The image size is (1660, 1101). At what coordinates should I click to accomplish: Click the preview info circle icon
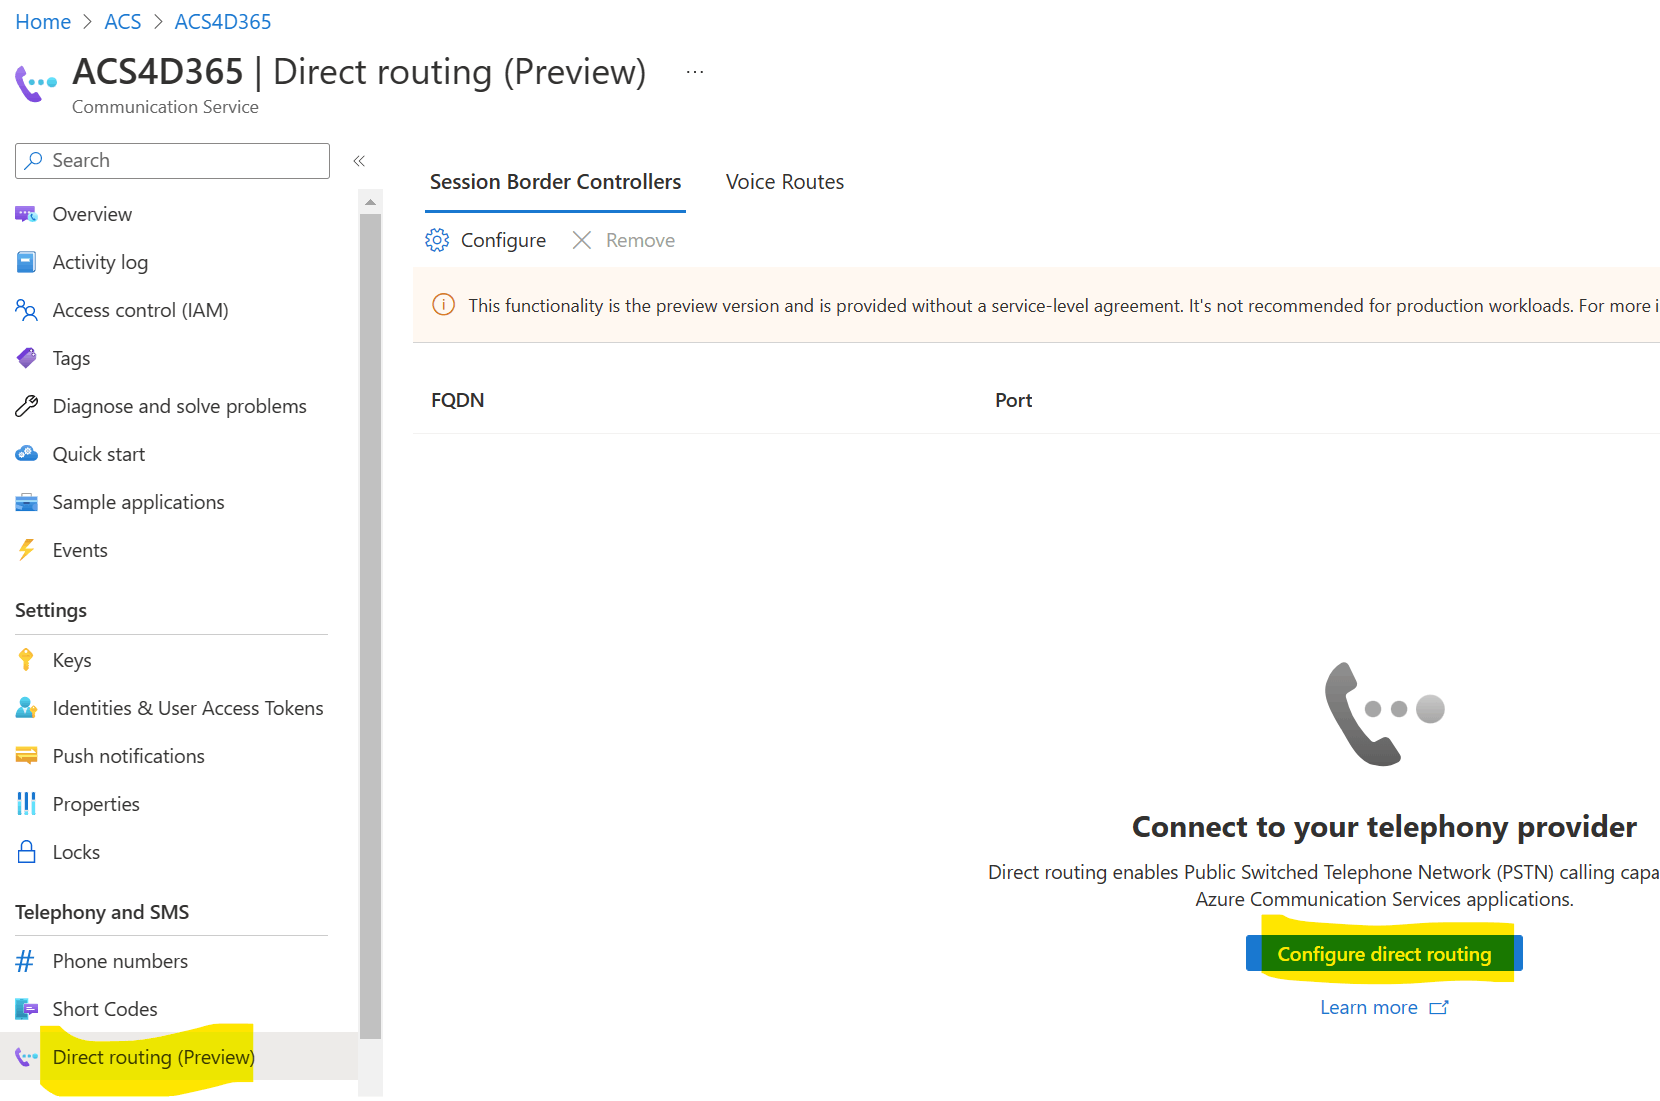pyautogui.click(x=443, y=305)
